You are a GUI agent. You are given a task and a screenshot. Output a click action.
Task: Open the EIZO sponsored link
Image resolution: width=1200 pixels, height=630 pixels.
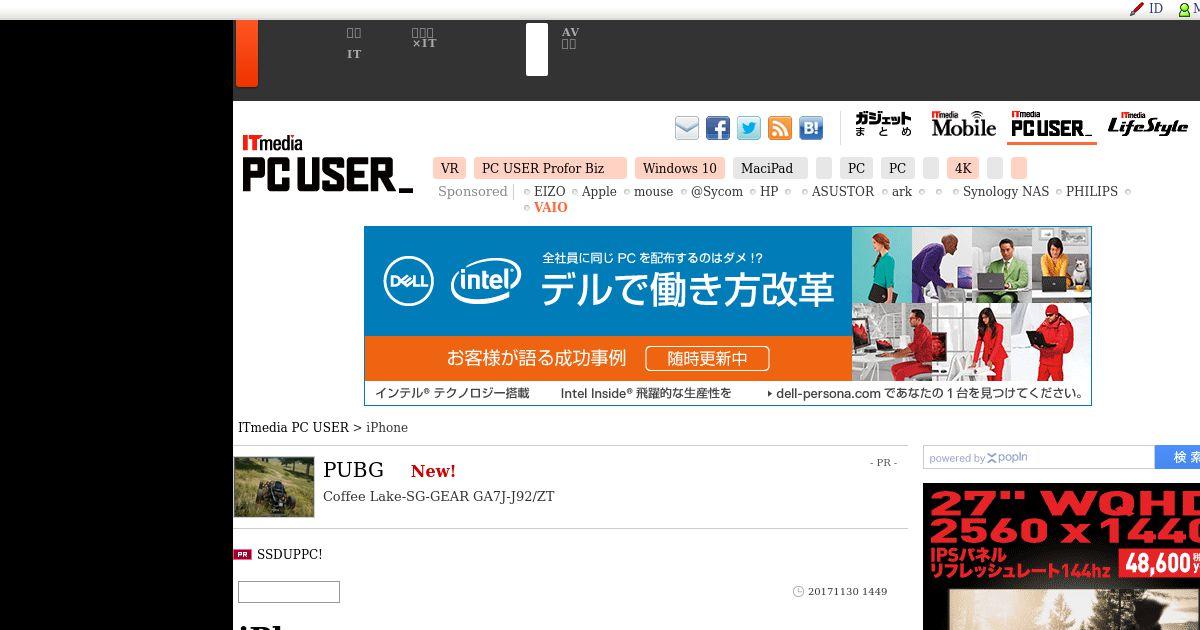click(550, 191)
